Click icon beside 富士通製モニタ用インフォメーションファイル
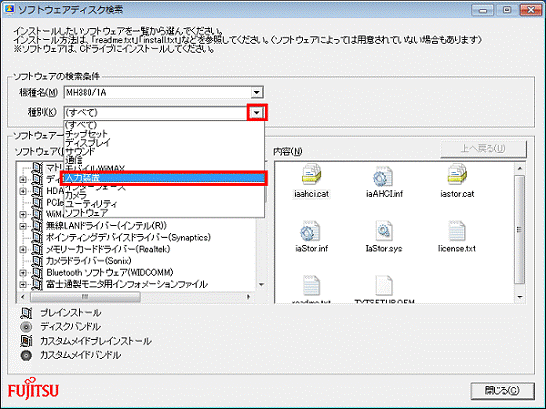Screen dimensions: 546x409 pos(37,284)
